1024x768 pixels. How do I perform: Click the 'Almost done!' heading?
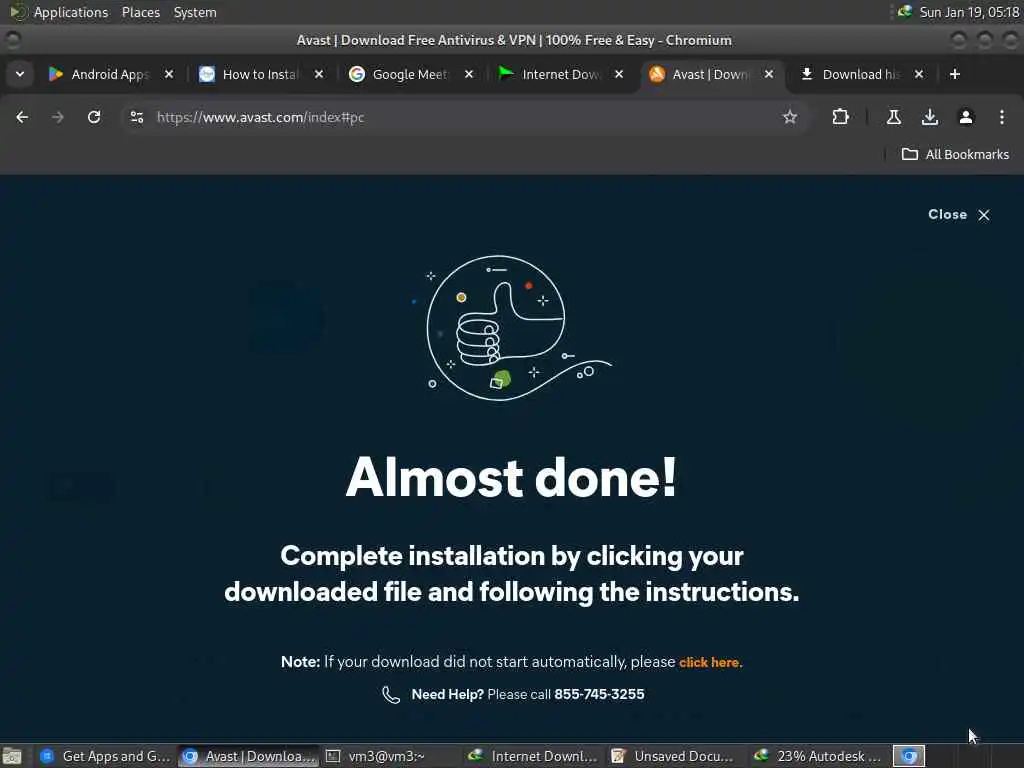pos(511,477)
